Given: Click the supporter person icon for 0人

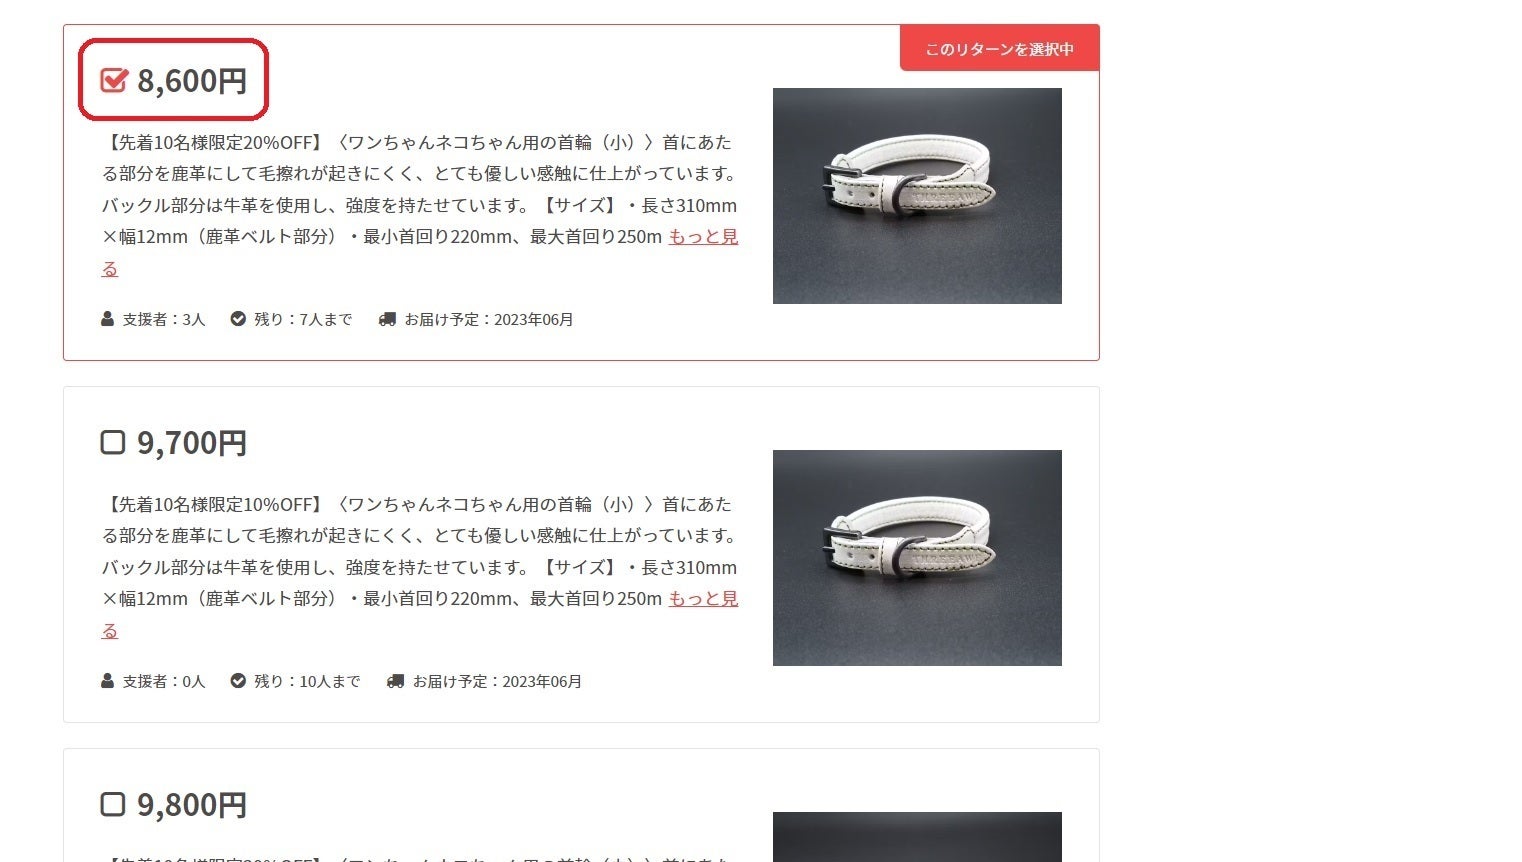Looking at the screenshot, I should coord(107,681).
